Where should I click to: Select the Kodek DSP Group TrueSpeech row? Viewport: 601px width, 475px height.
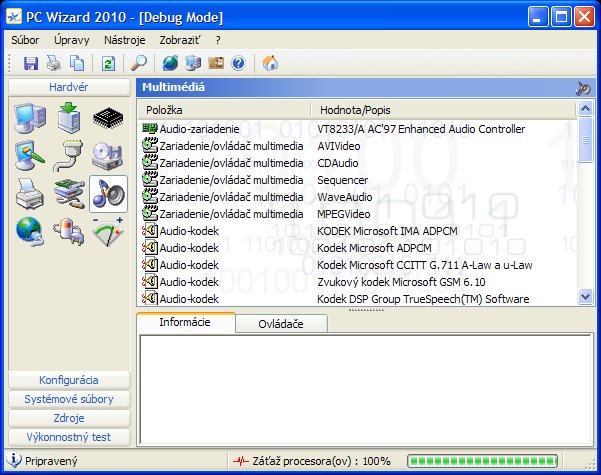357,299
